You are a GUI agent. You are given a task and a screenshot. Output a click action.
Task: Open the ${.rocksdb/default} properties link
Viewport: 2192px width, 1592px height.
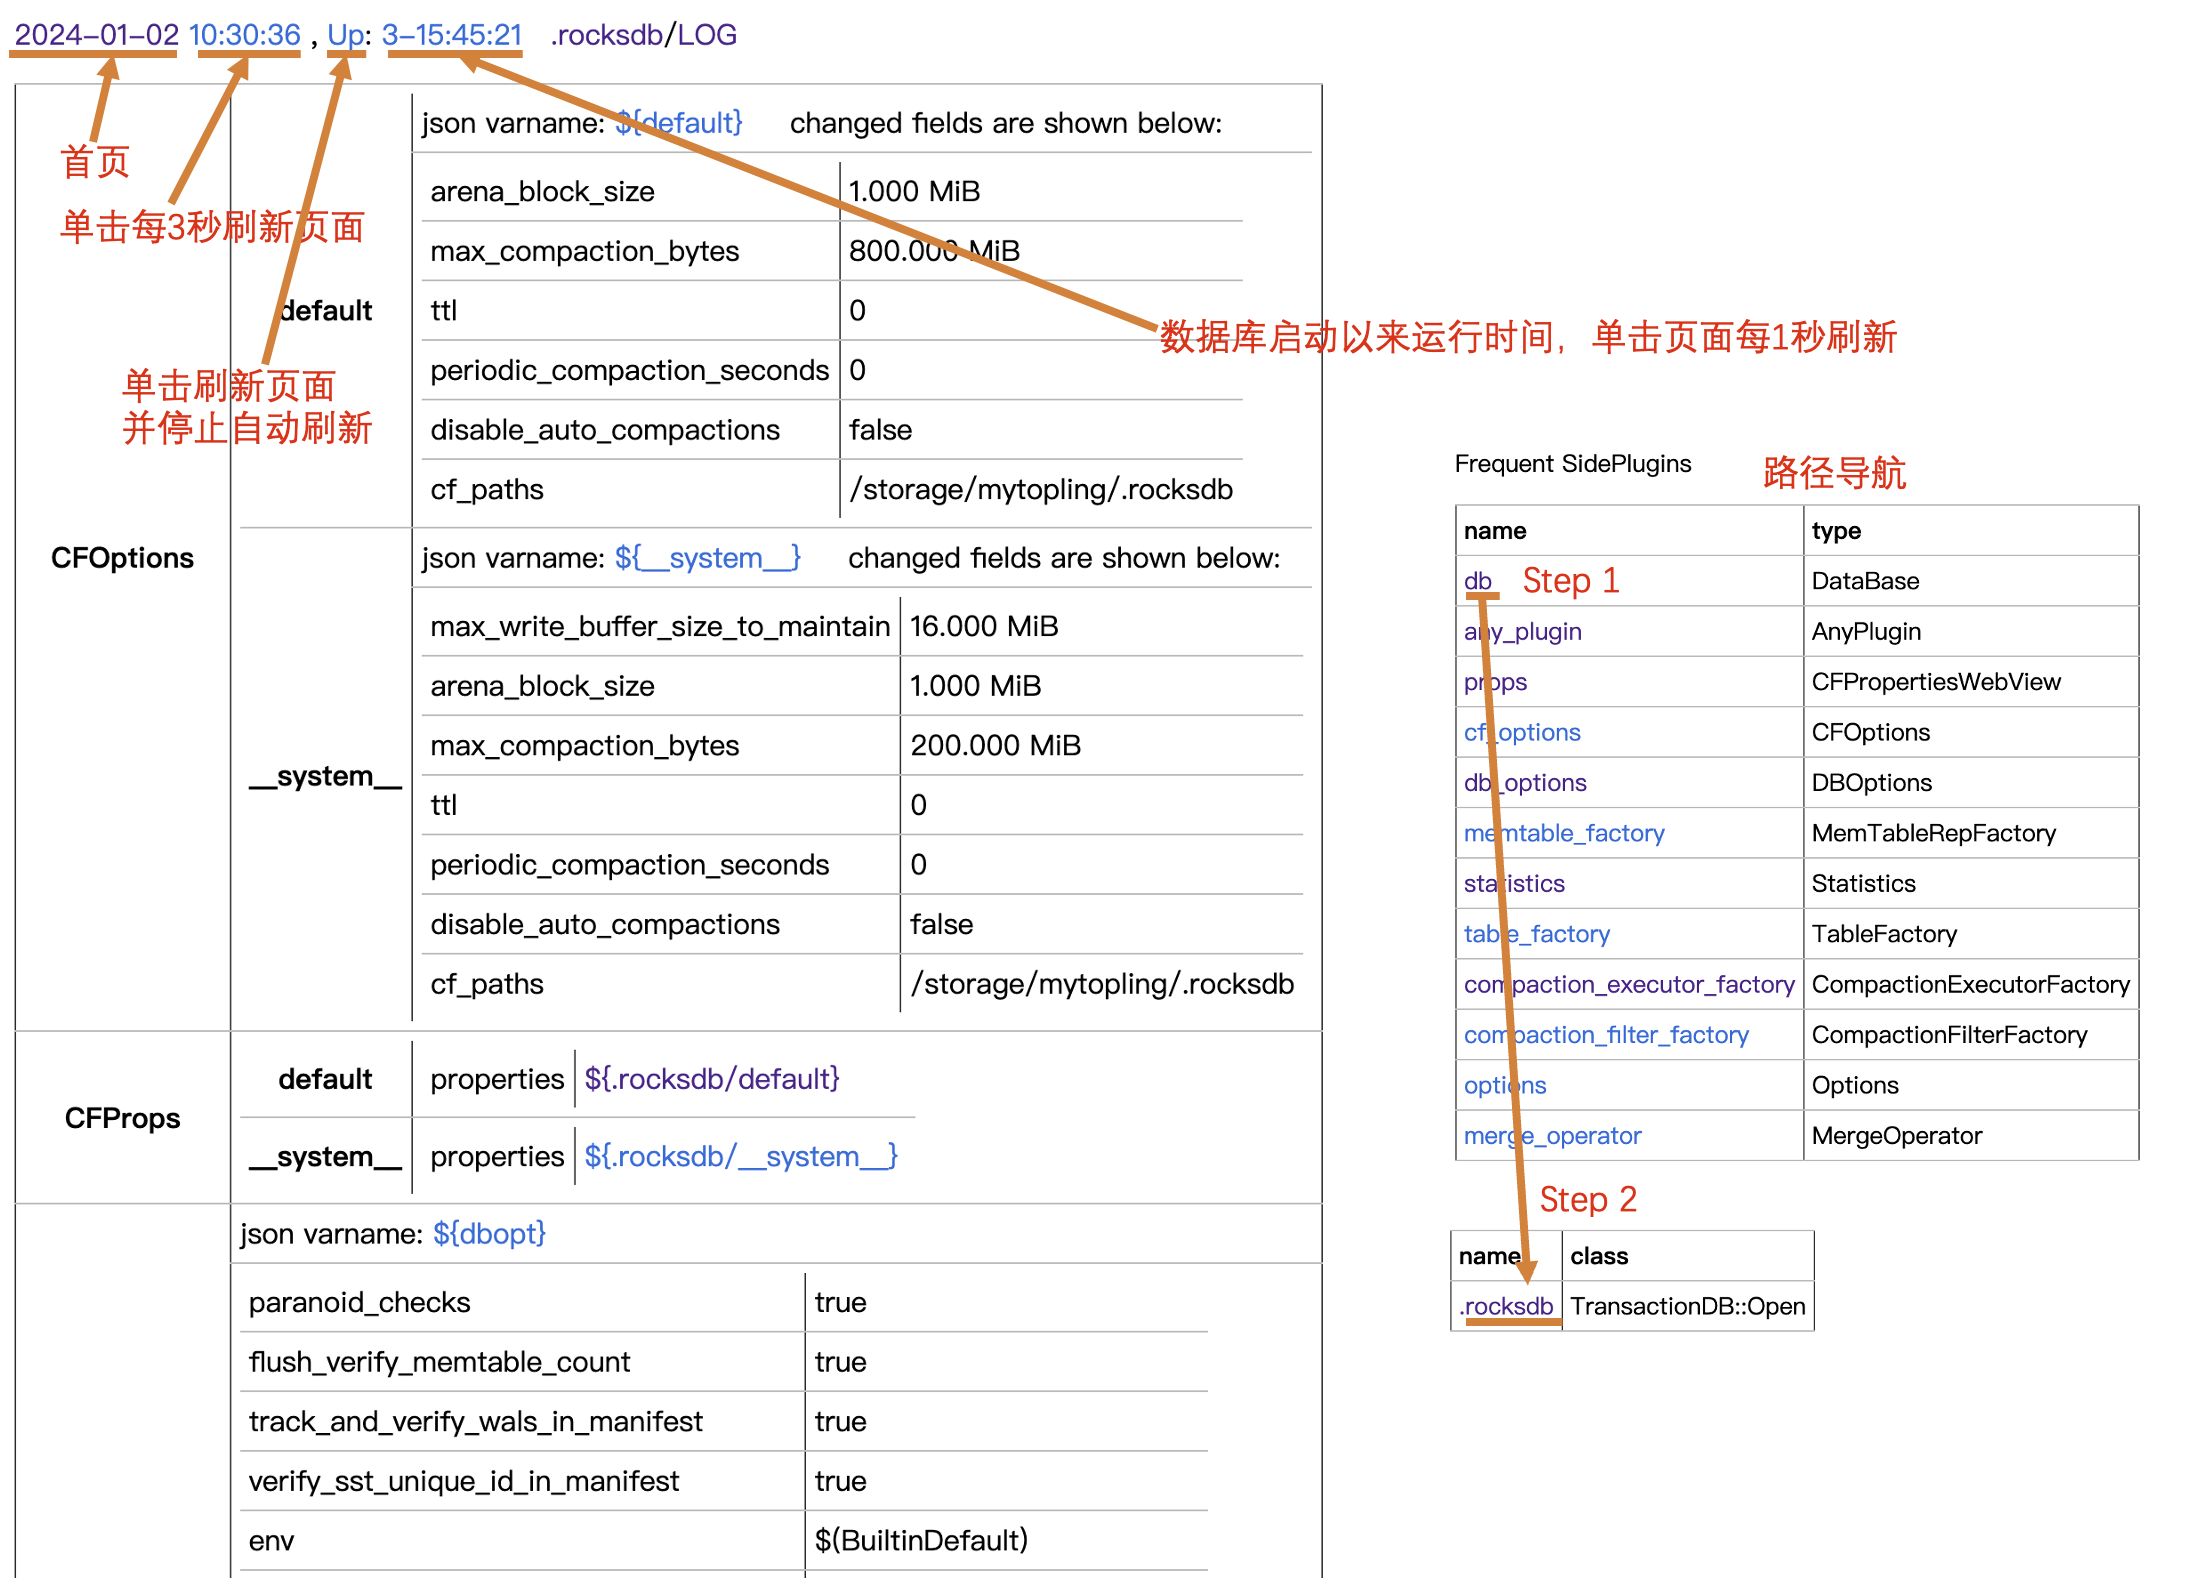(x=712, y=1079)
